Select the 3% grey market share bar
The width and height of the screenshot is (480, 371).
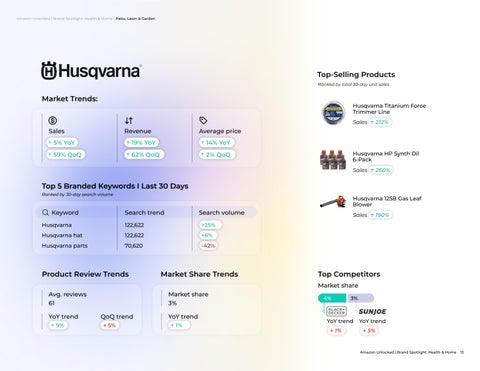[x=360, y=298]
